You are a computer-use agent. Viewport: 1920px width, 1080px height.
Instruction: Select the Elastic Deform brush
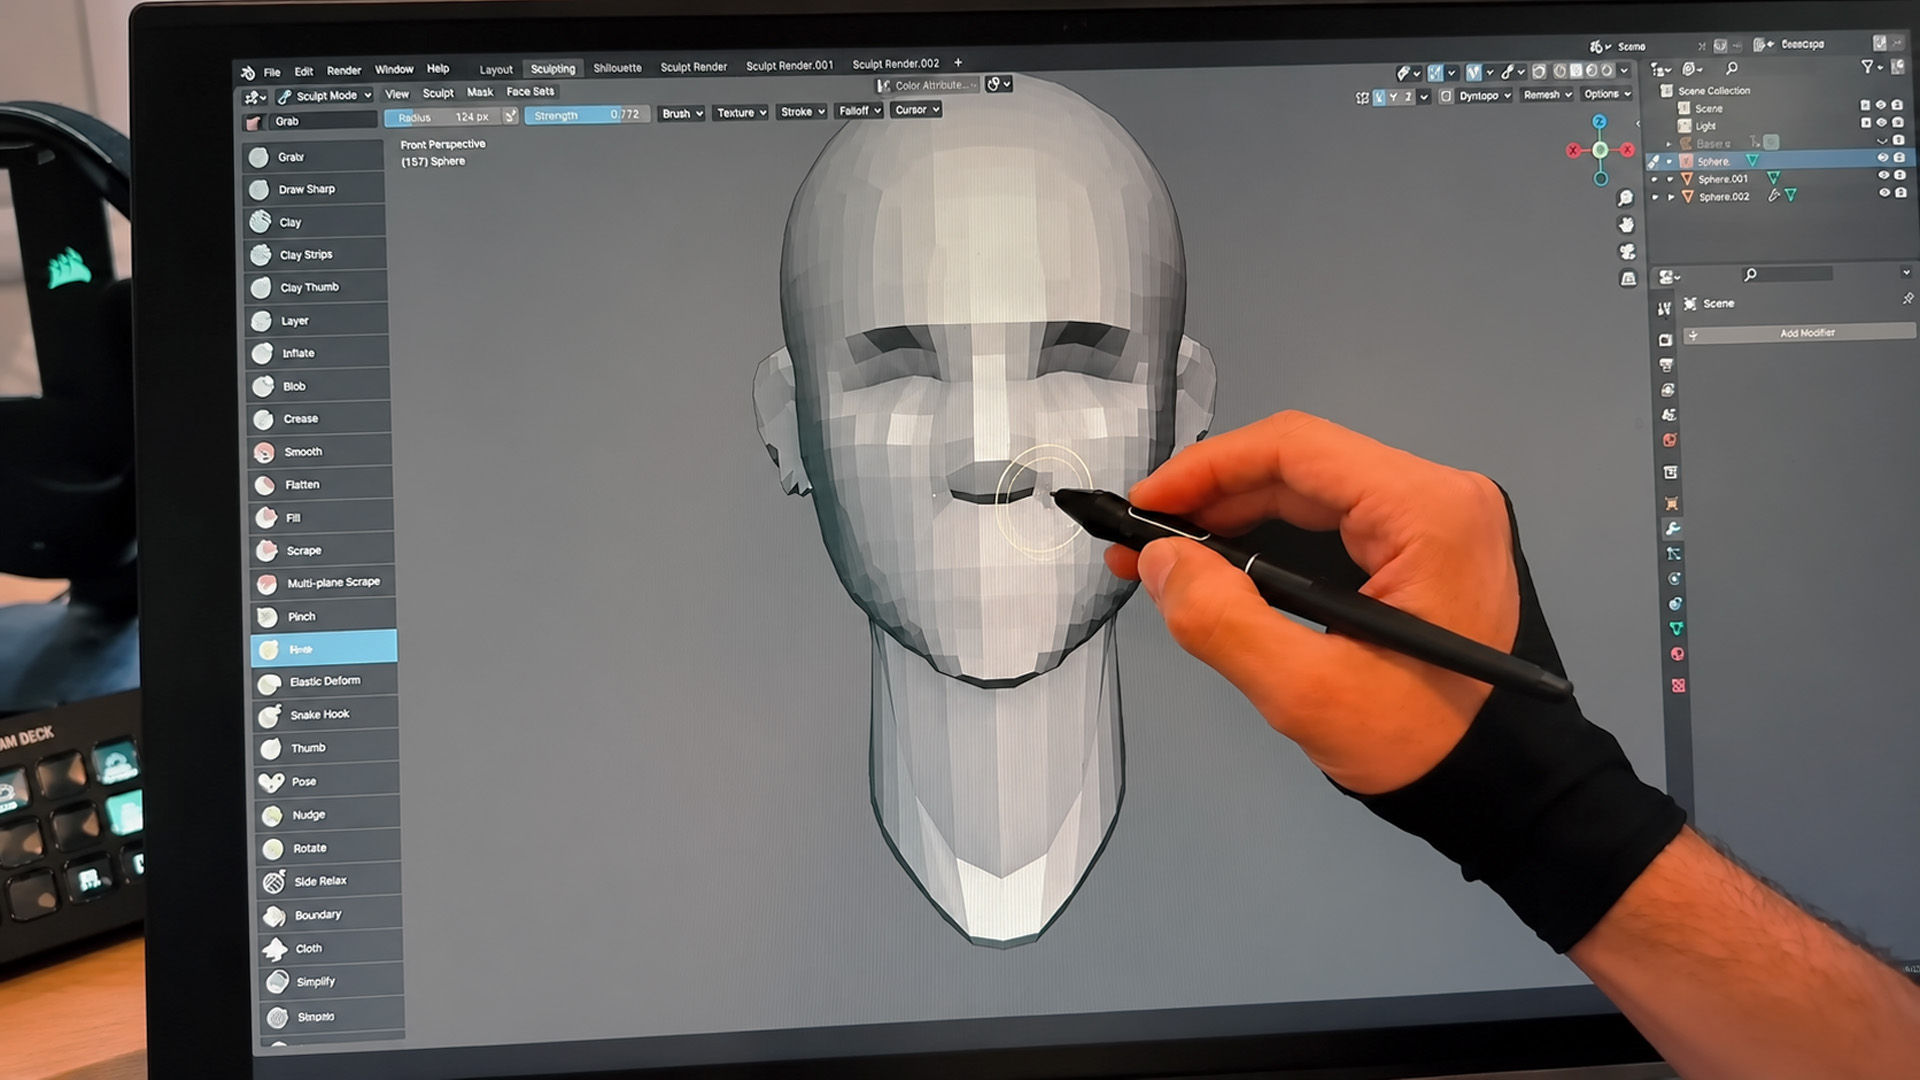pos(325,682)
